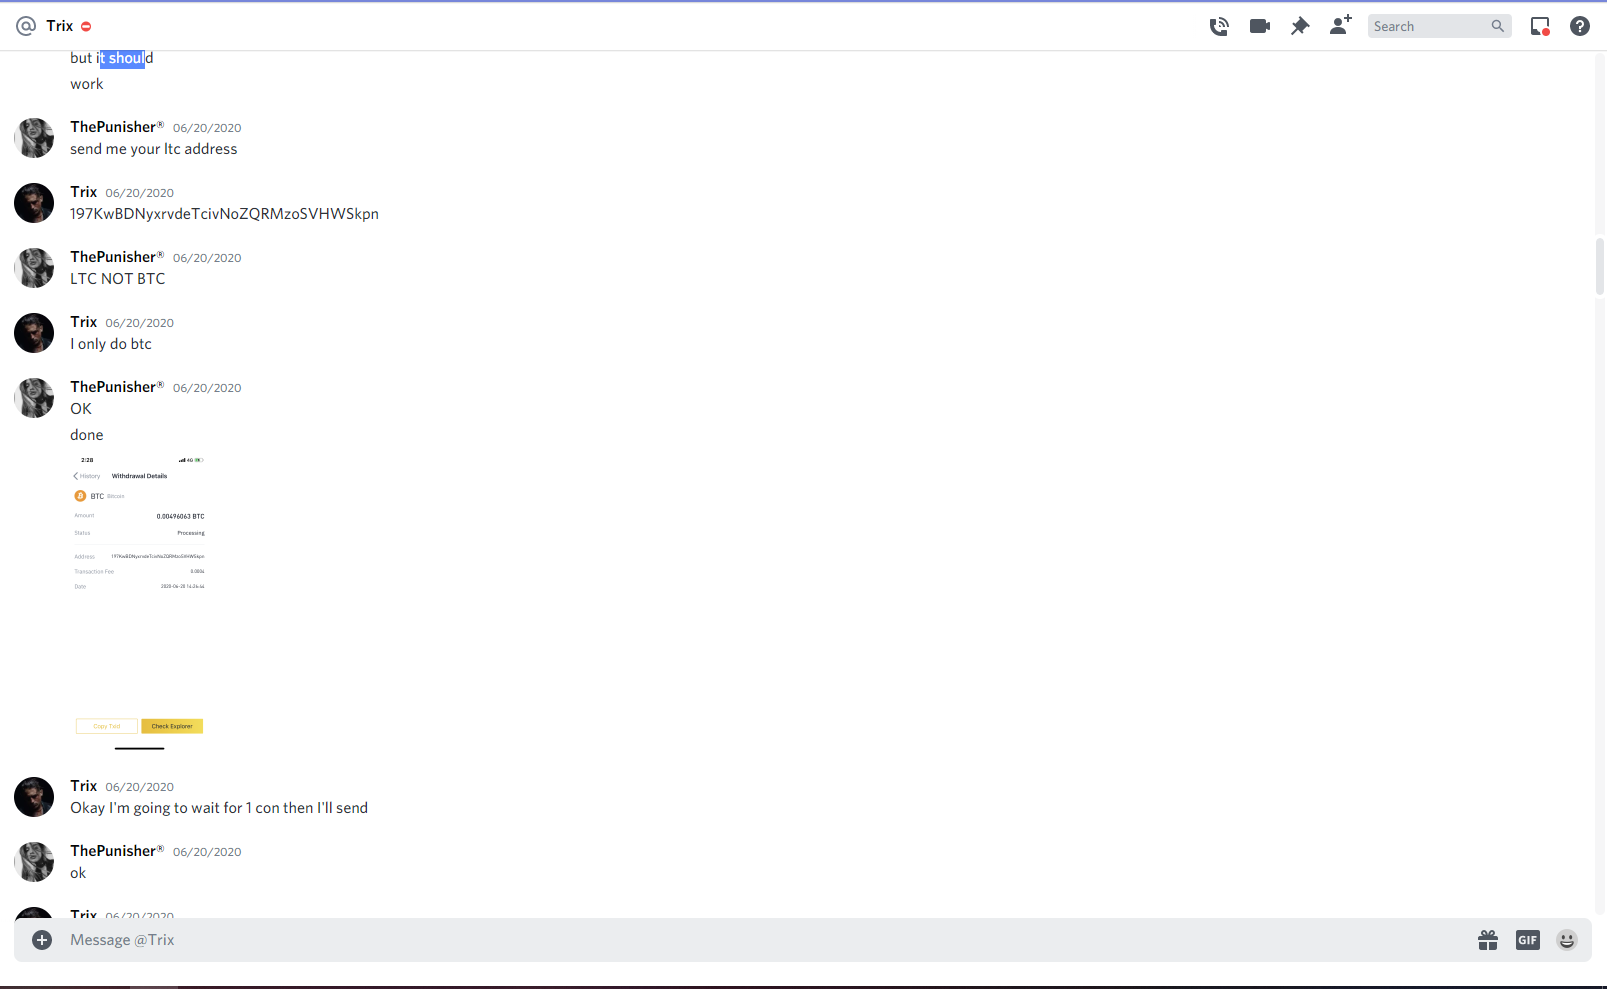
Task: Click the attach file plus button
Action: pos(42,940)
